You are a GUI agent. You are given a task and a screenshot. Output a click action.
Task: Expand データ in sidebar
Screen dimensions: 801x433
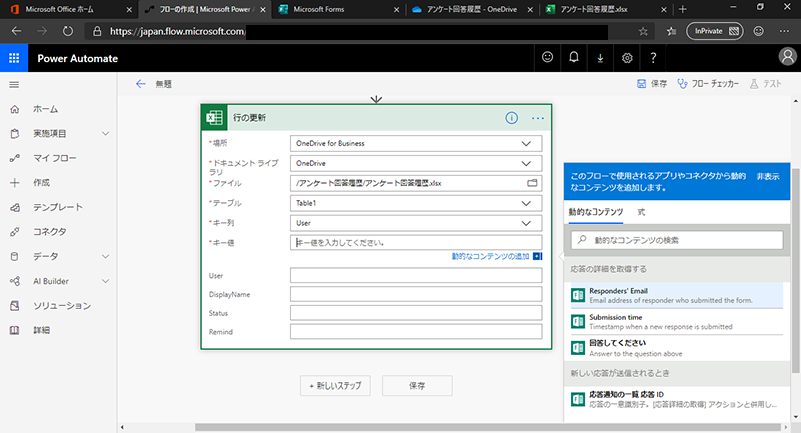(105, 256)
